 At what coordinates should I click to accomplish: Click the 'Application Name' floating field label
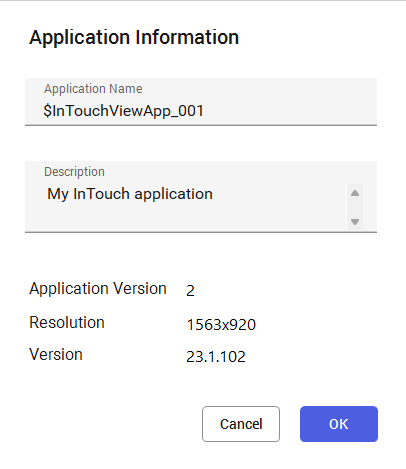pyautogui.click(x=93, y=89)
